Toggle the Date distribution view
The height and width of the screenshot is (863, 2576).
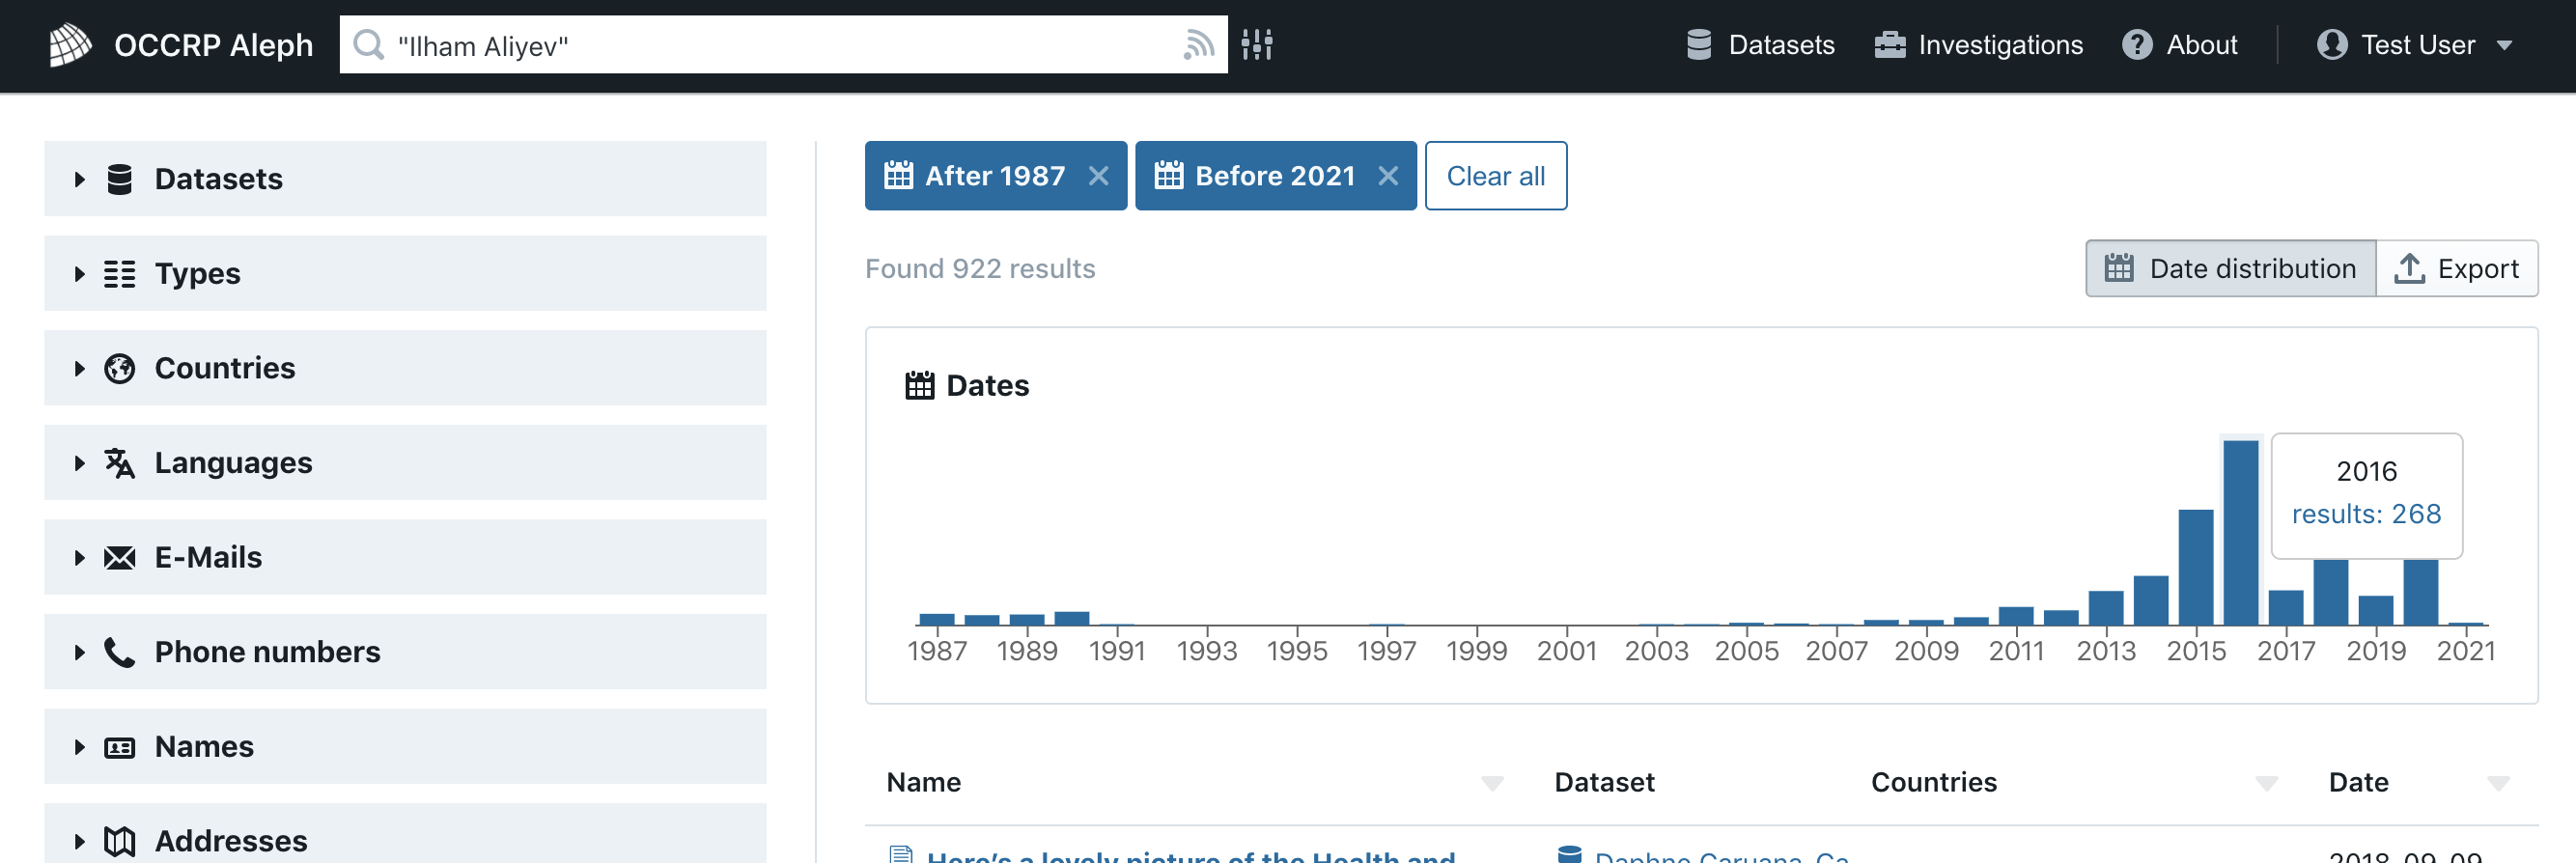pos(2230,268)
